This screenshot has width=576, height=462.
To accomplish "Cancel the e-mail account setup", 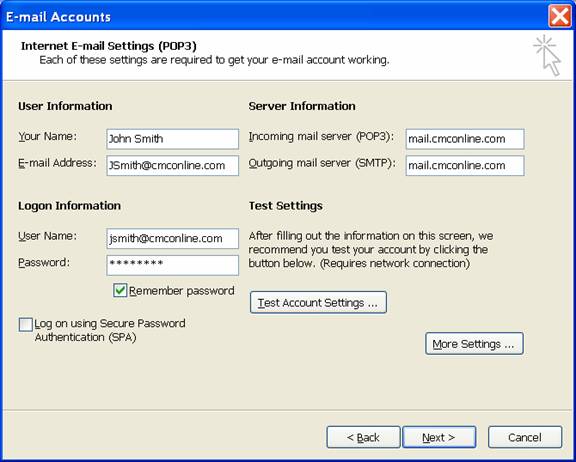I will [x=525, y=437].
